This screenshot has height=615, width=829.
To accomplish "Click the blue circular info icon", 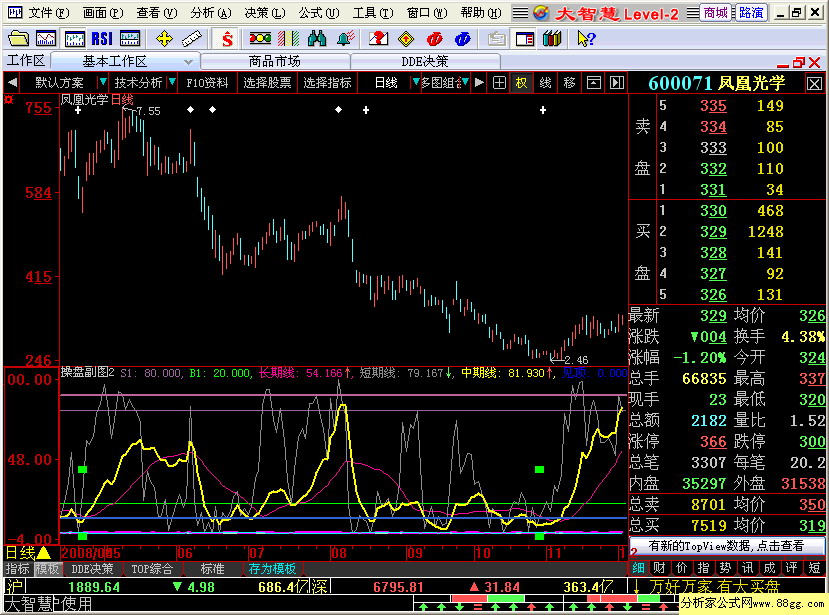I will click(463, 39).
